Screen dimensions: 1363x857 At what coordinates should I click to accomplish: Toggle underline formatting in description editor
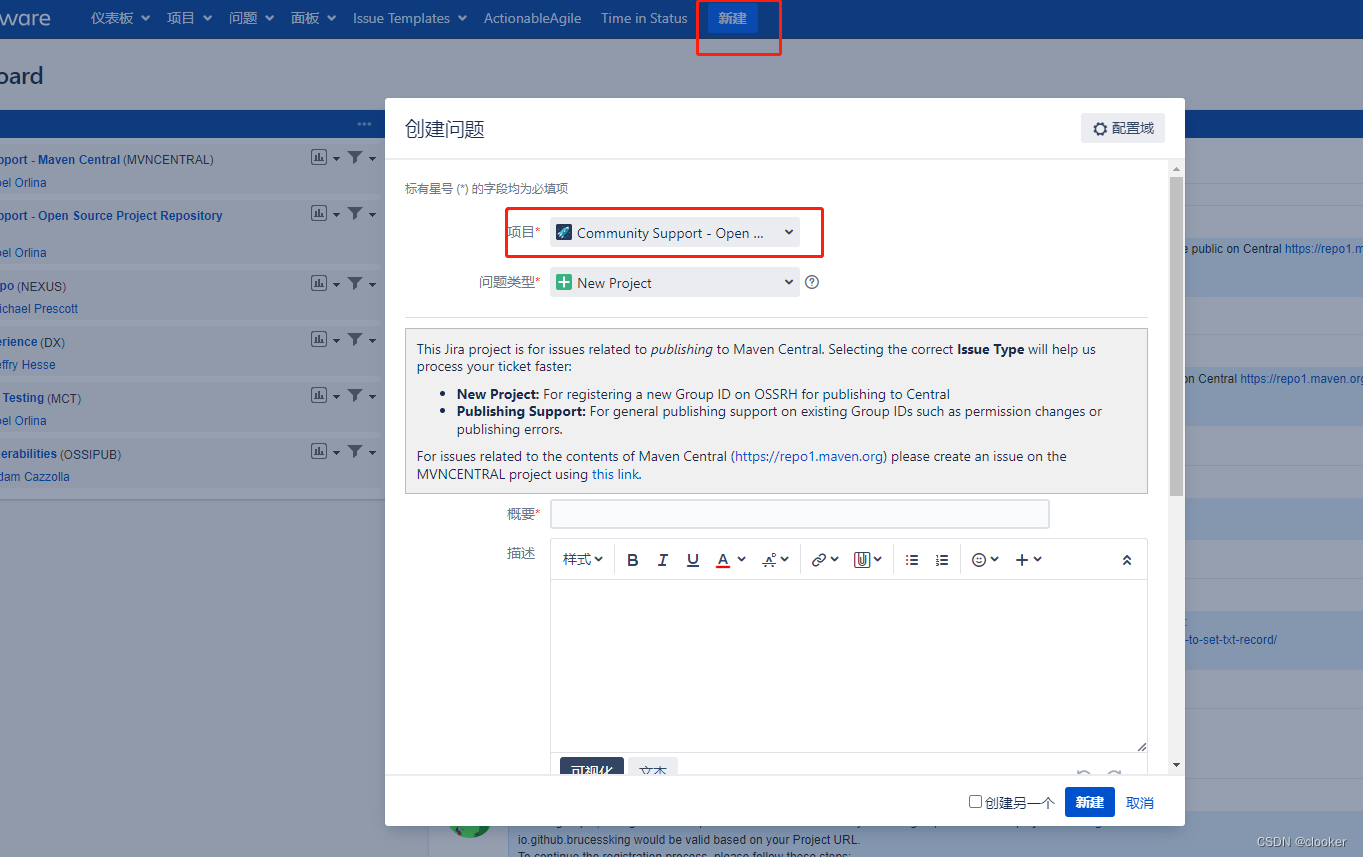click(x=693, y=560)
